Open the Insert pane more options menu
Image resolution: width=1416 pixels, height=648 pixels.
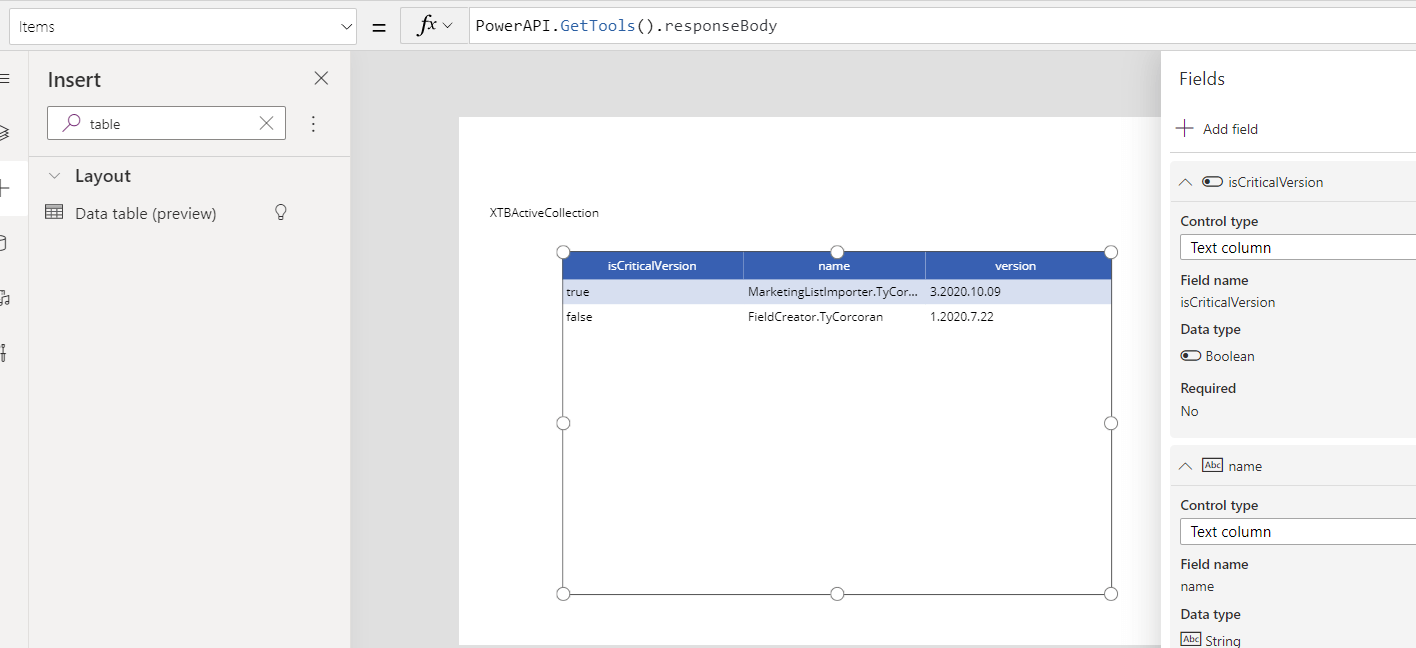313,124
